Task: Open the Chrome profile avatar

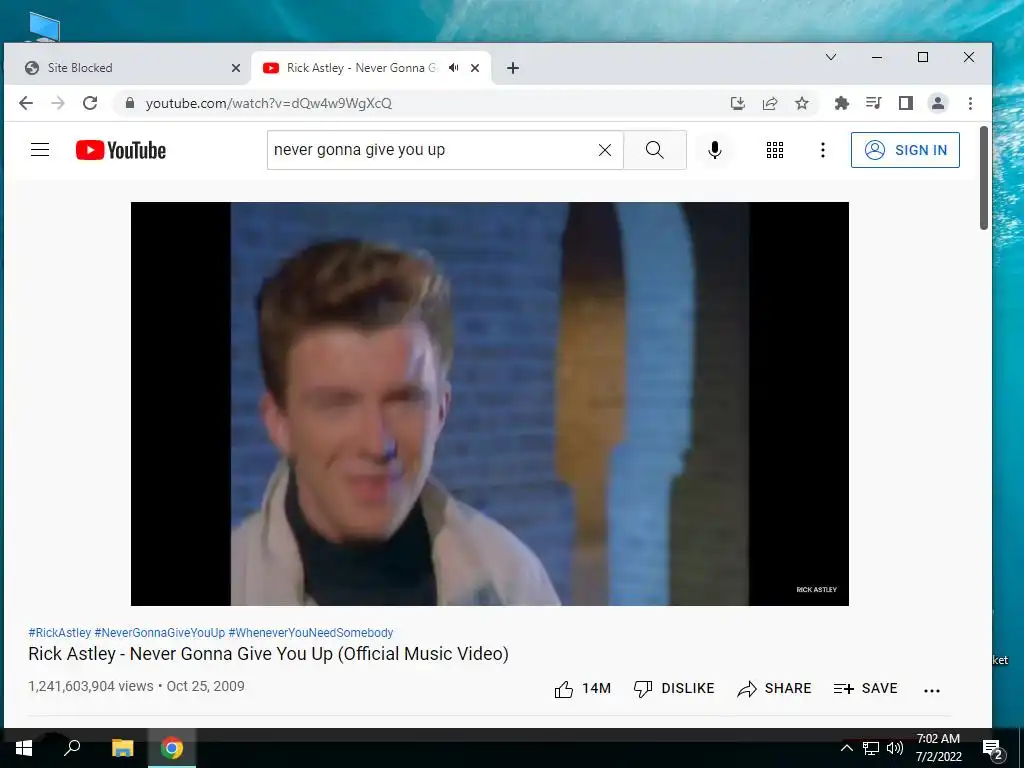Action: [938, 103]
